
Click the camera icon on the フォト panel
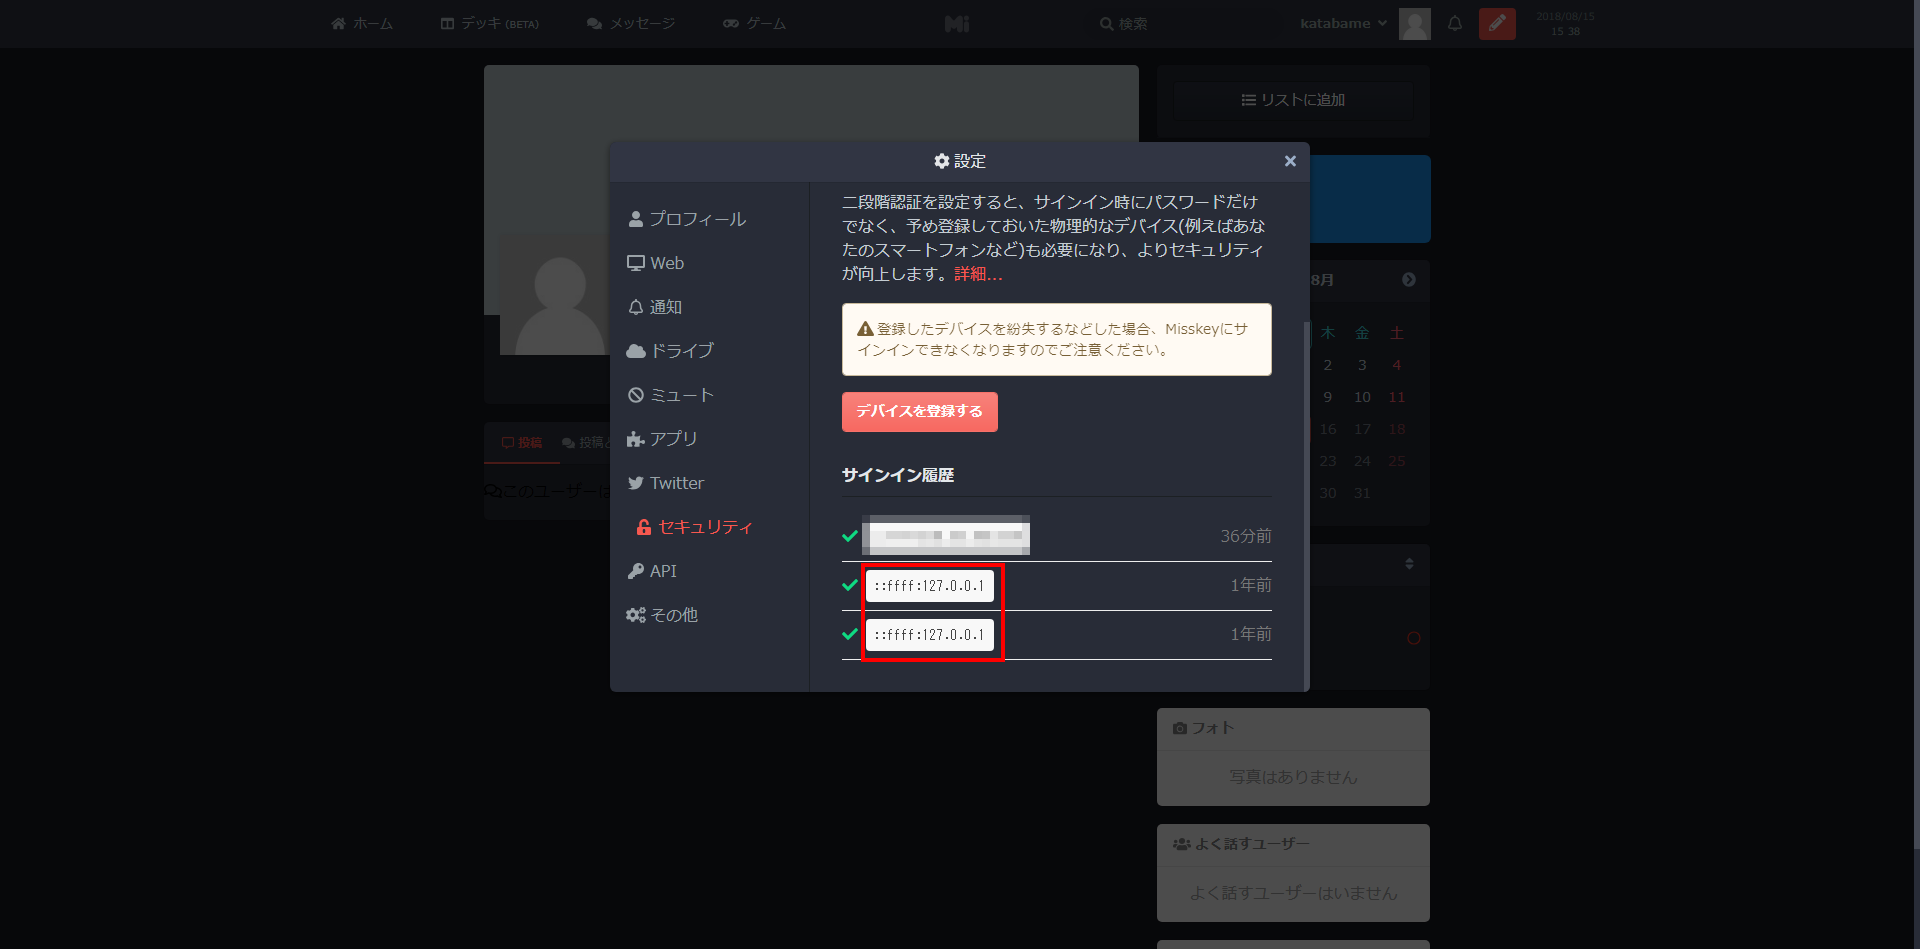(1178, 728)
